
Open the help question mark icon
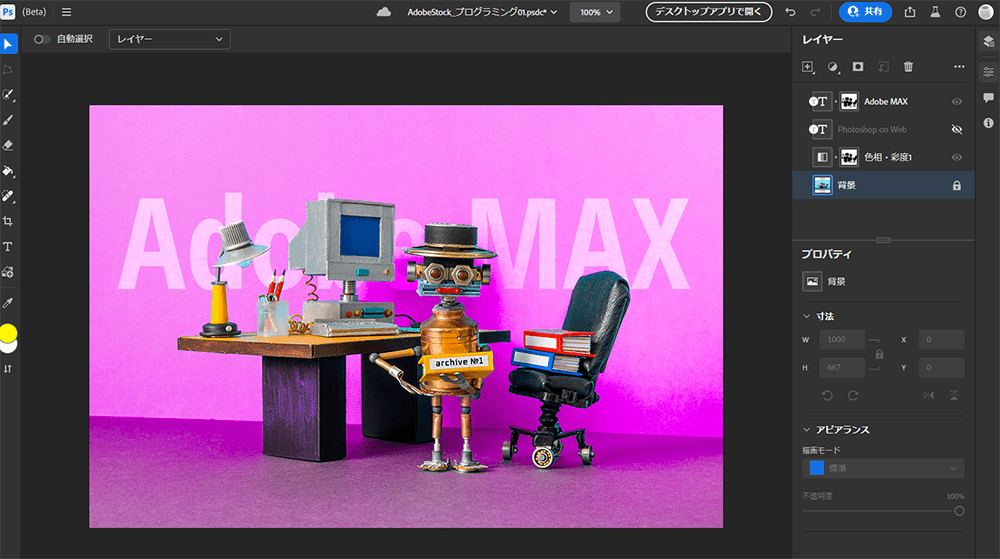pos(960,12)
